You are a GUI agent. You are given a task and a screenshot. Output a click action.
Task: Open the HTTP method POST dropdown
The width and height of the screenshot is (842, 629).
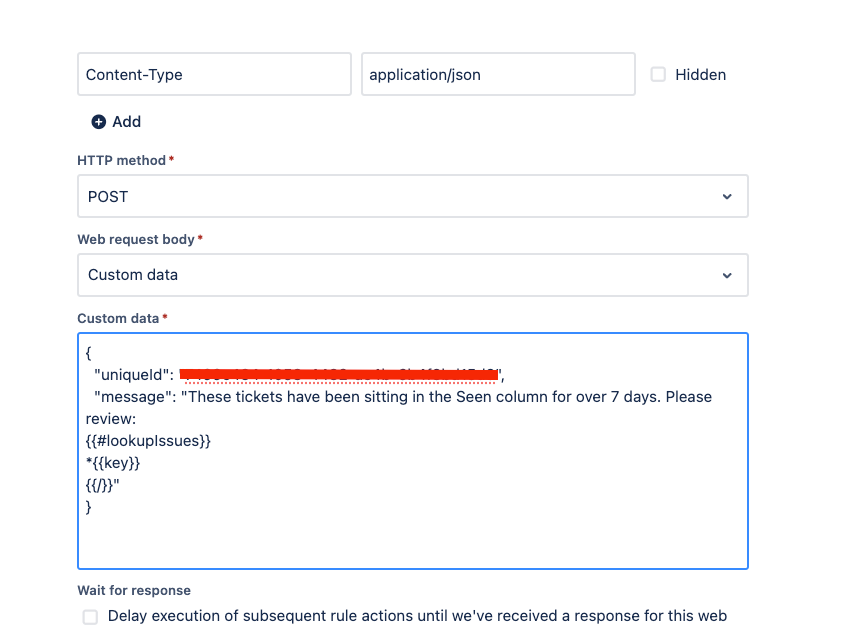point(412,196)
